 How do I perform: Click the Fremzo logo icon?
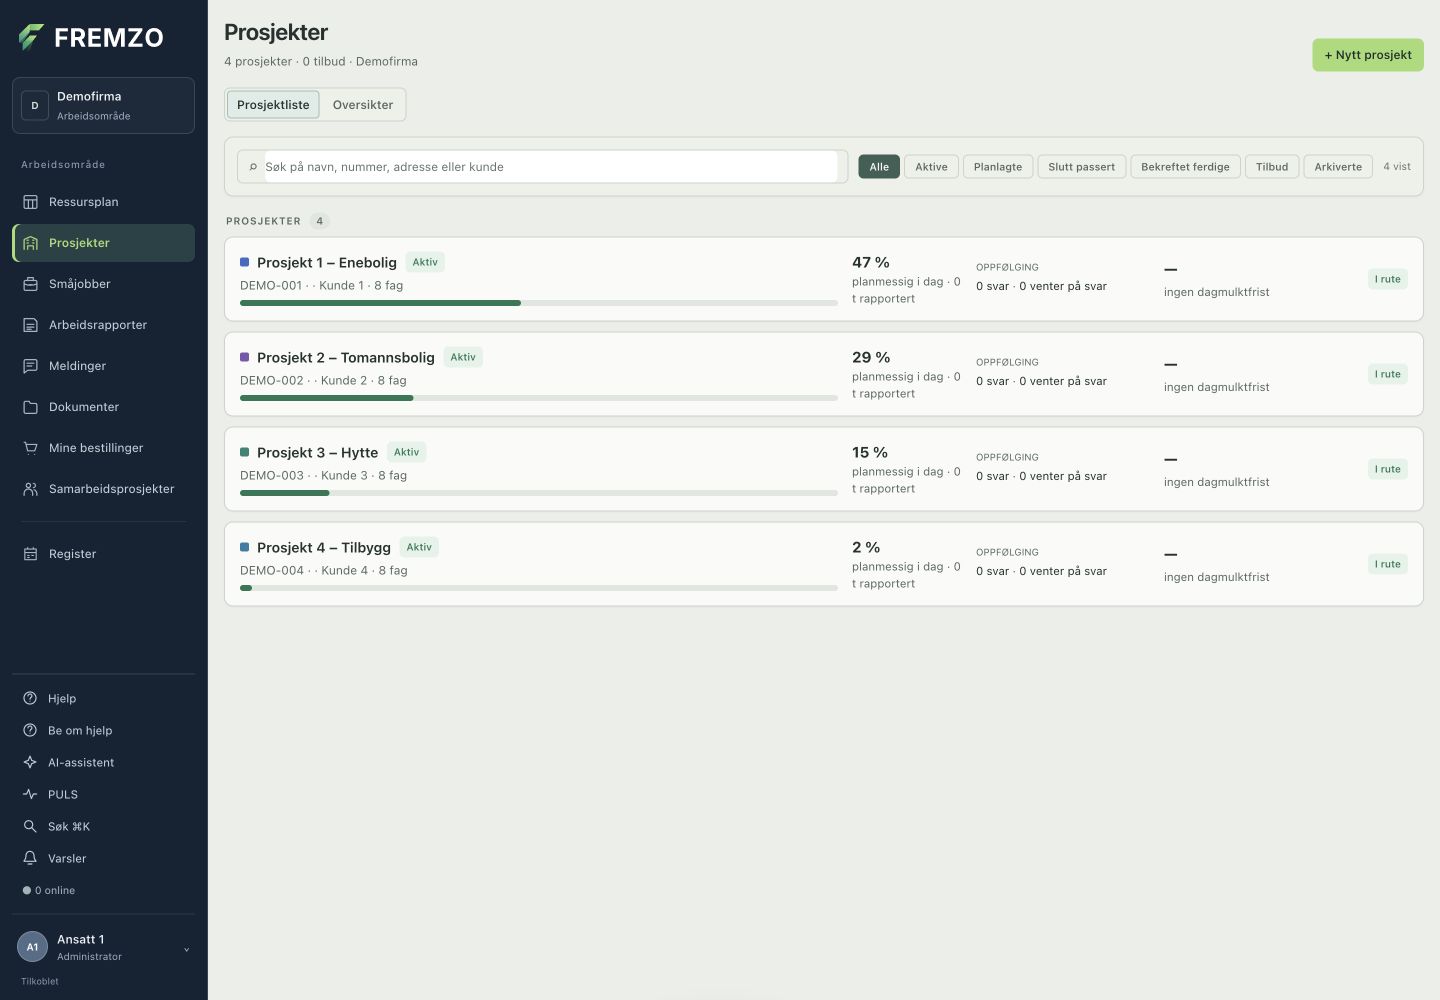pyautogui.click(x=31, y=37)
